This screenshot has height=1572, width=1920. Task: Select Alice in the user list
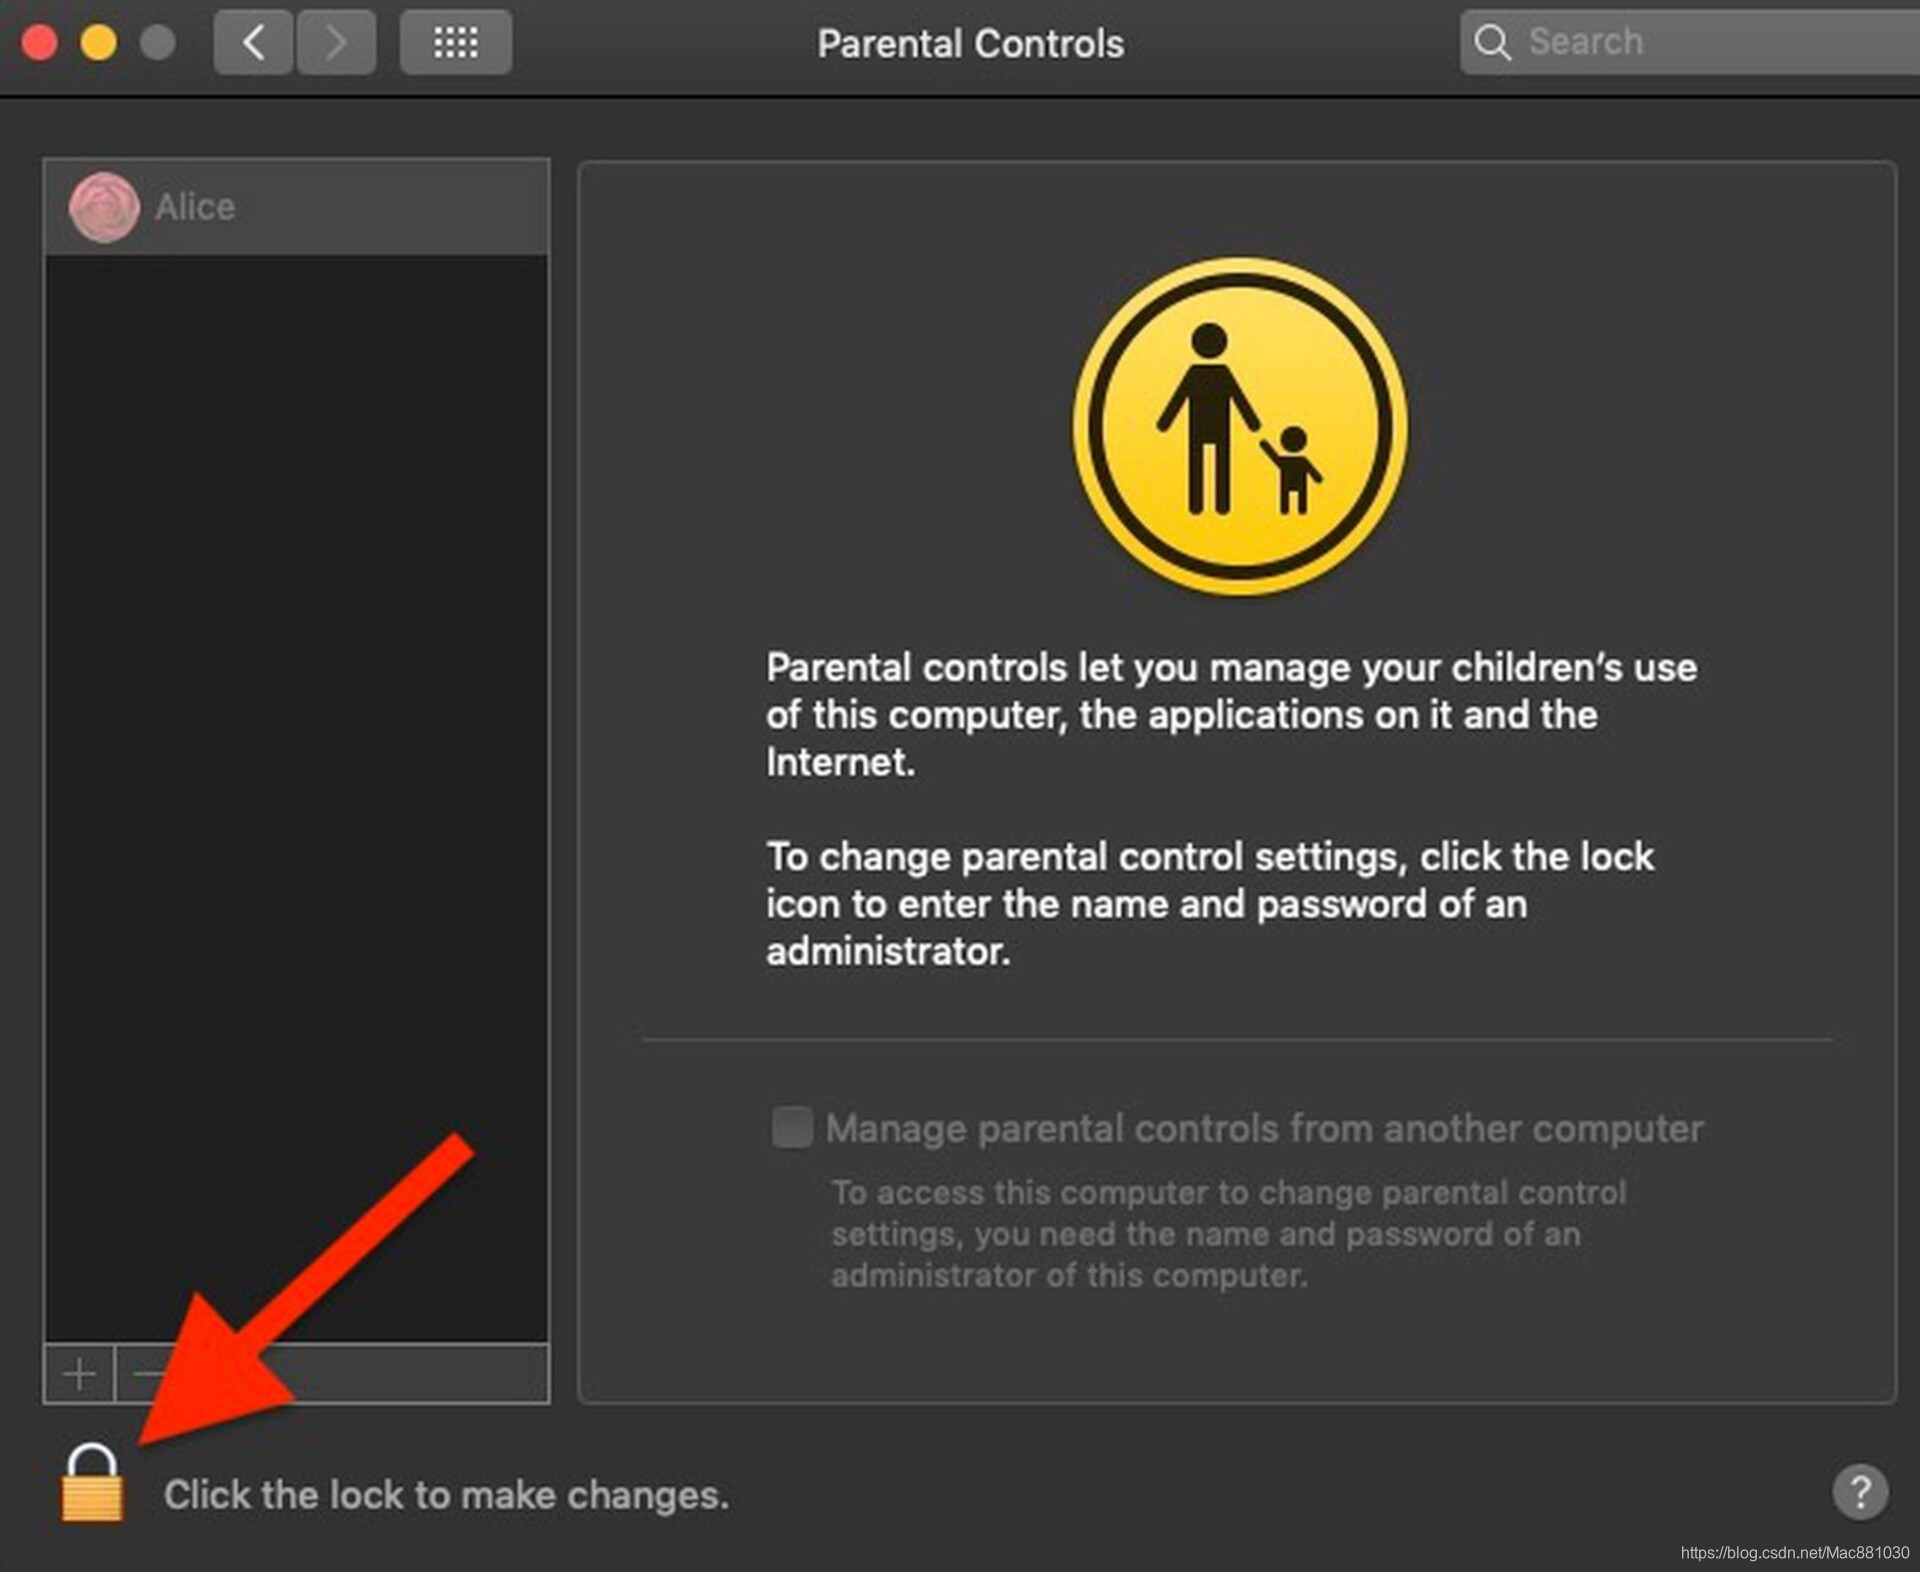[297, 207]
